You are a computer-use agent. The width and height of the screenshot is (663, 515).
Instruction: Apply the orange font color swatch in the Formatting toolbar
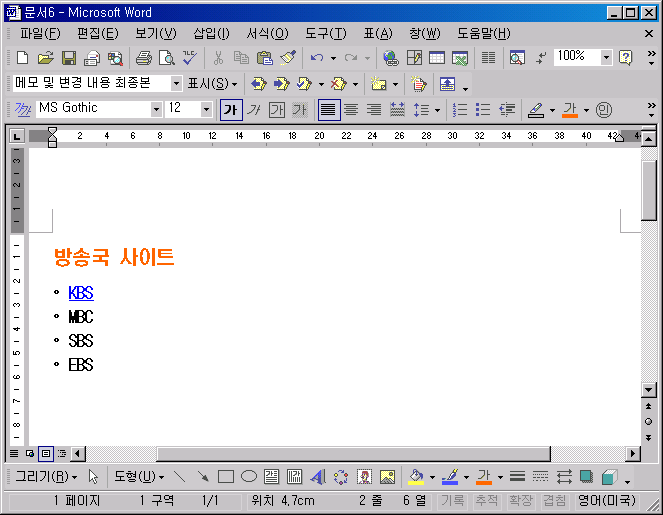570,110
